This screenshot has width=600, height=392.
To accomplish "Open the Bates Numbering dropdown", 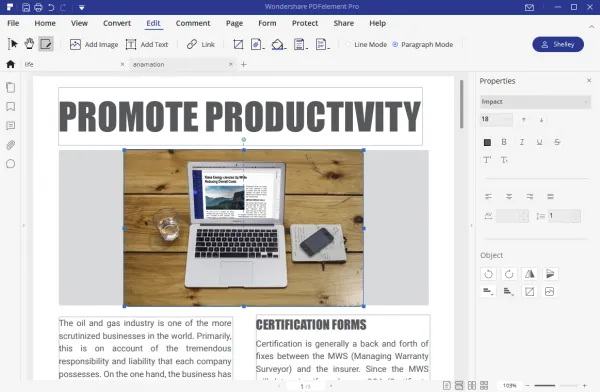I will point(322,44).
